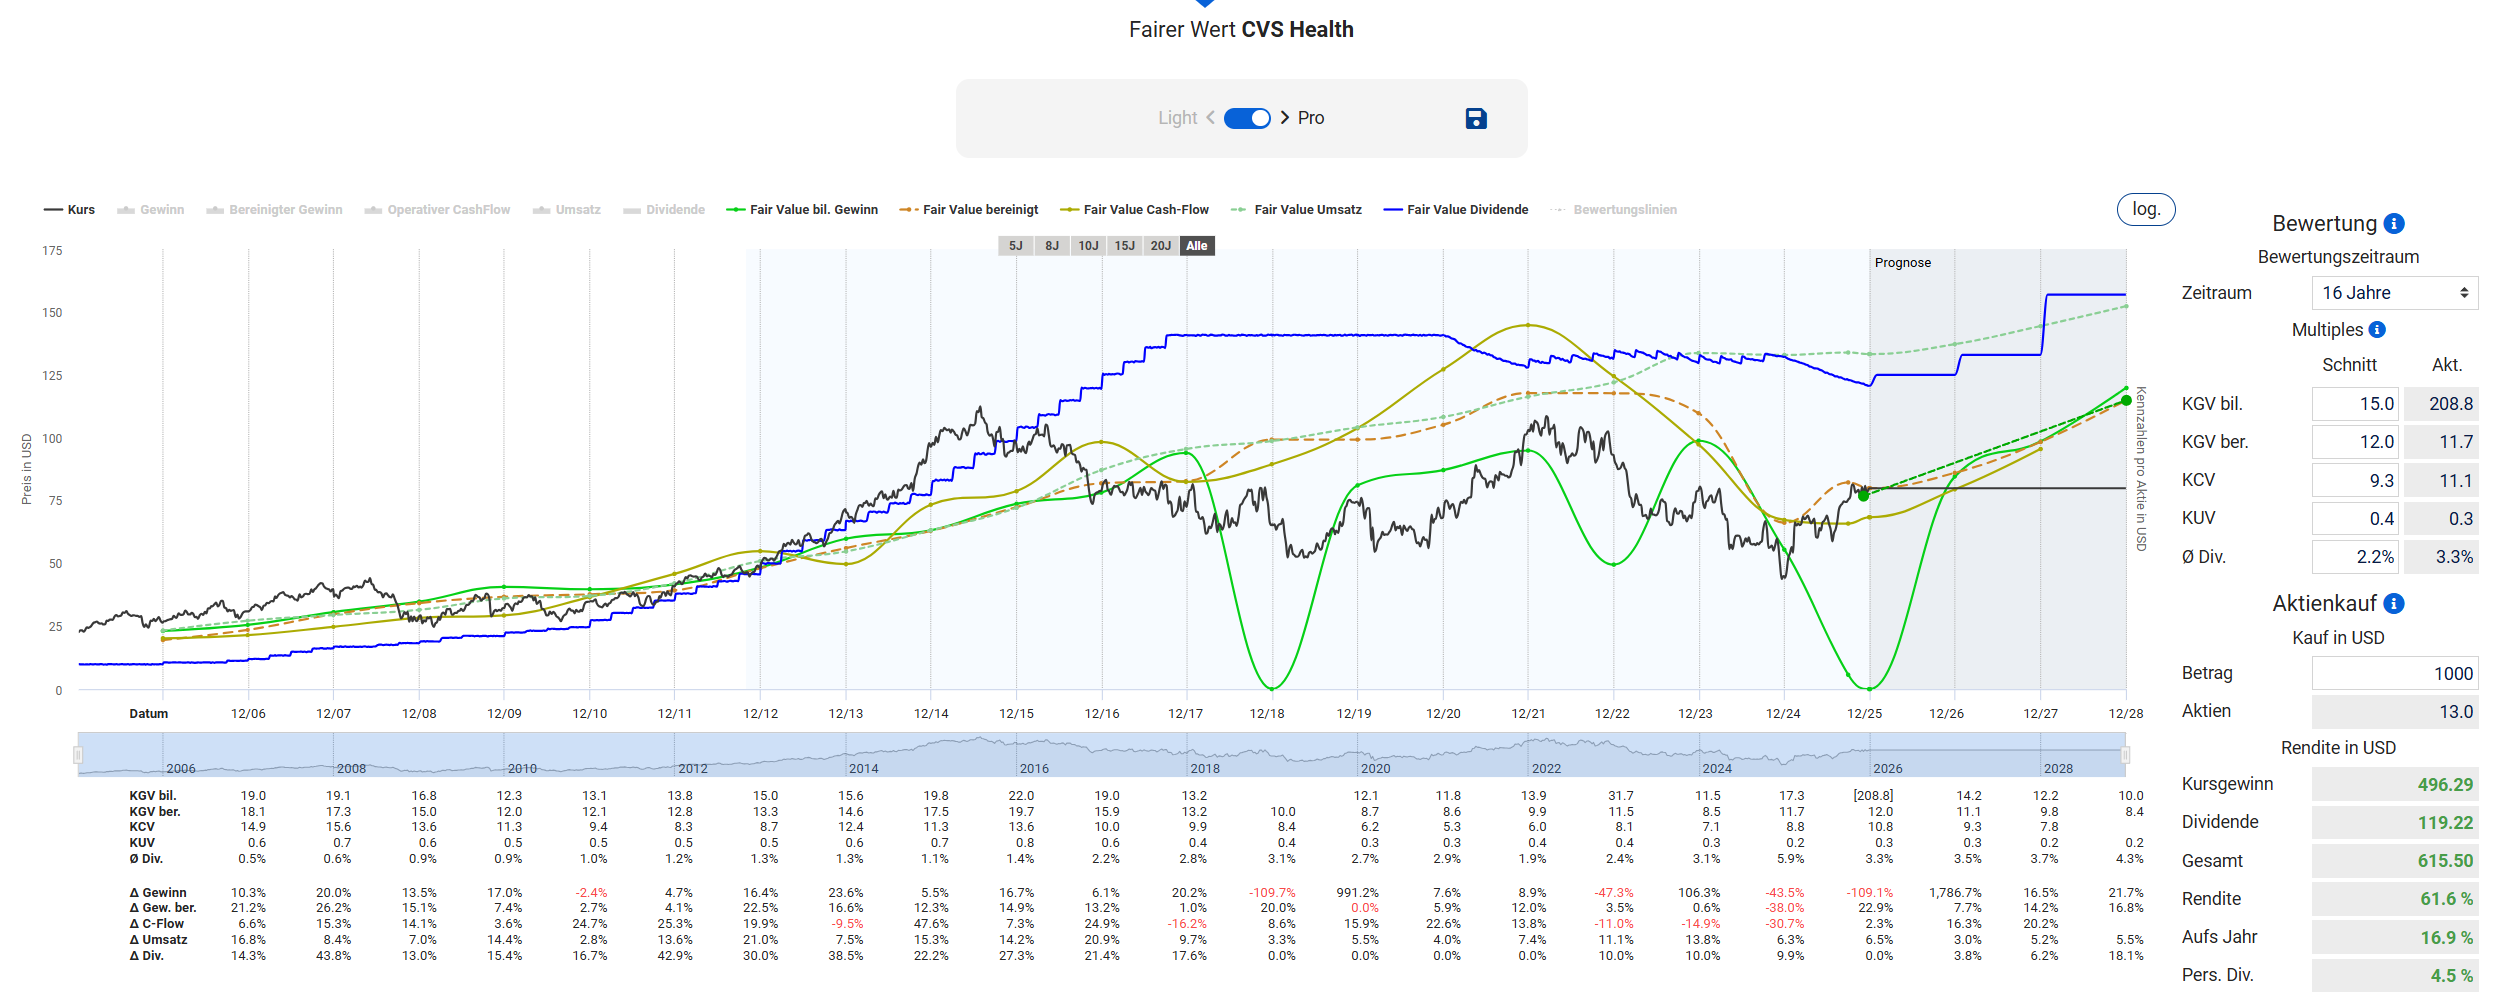This screenshot has height=997, width=2493.
Task: Switch to the Alle time range
Action: (1197, 246)
